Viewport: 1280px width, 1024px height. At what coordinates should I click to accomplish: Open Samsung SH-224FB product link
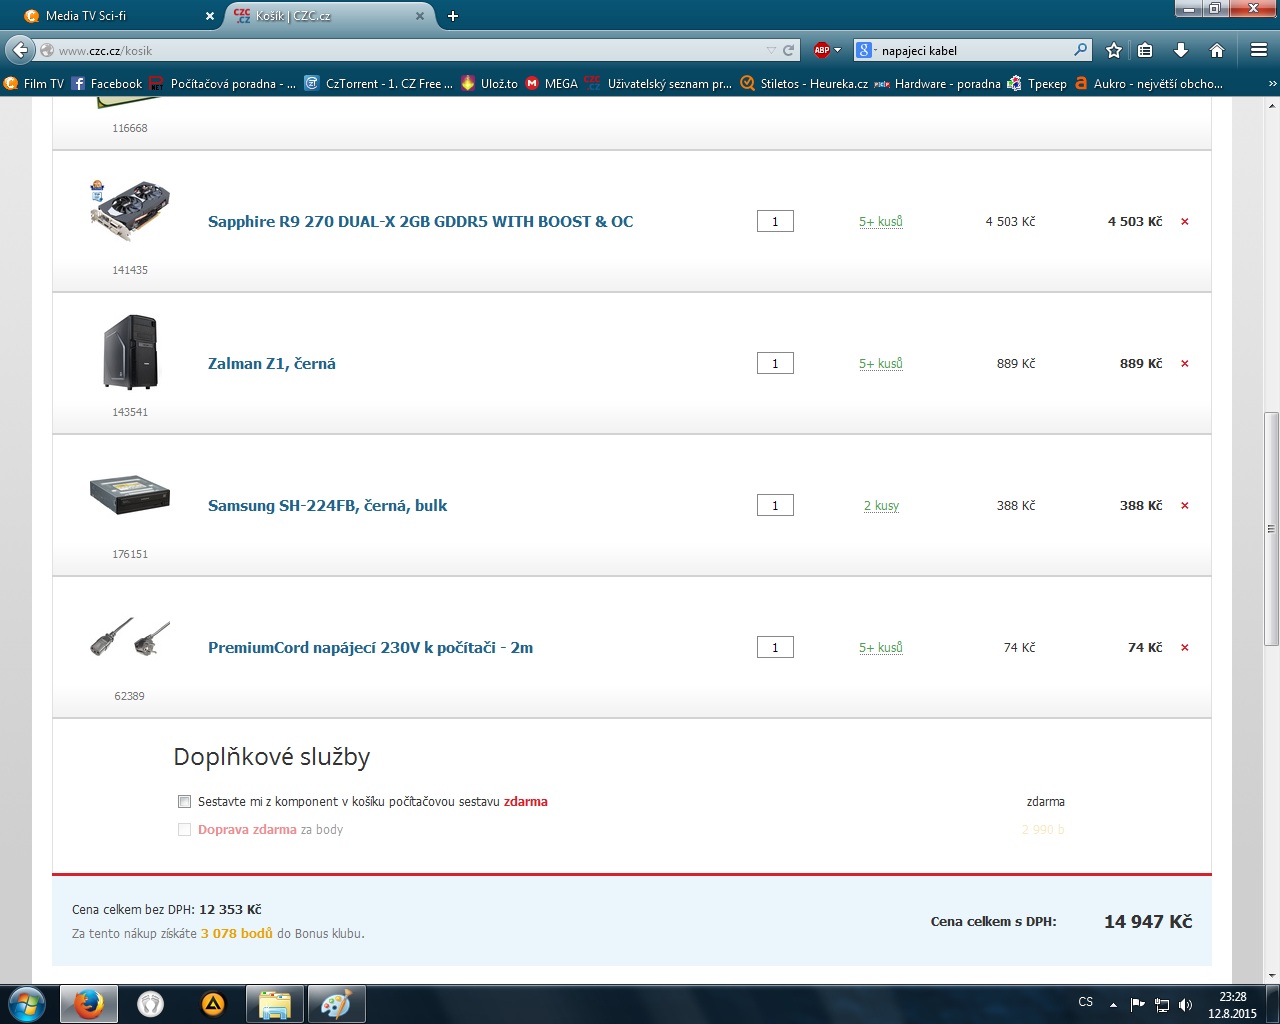pos(327,506)
